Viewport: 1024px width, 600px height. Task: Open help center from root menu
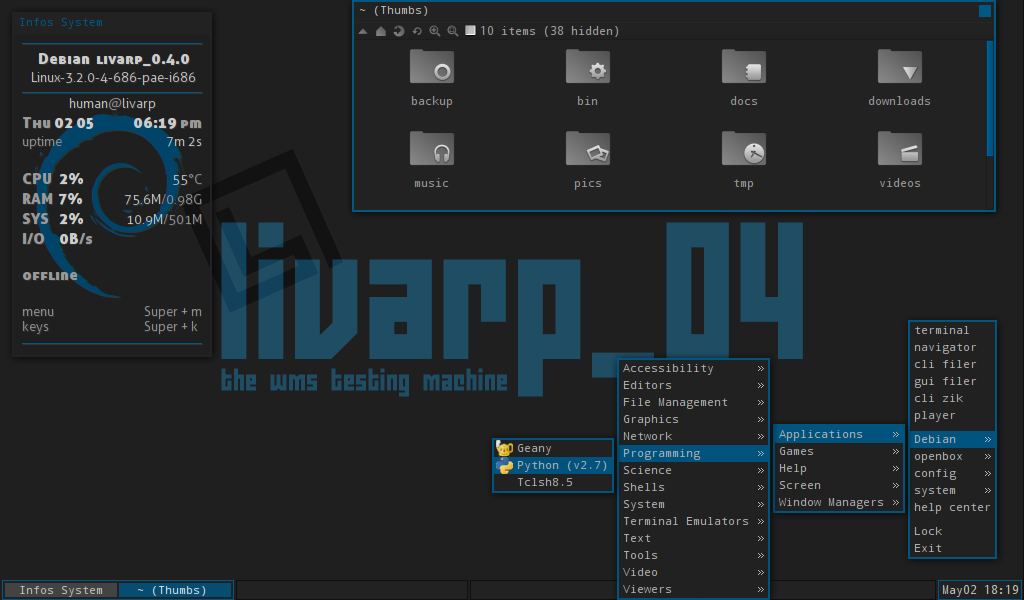(952, 507)
